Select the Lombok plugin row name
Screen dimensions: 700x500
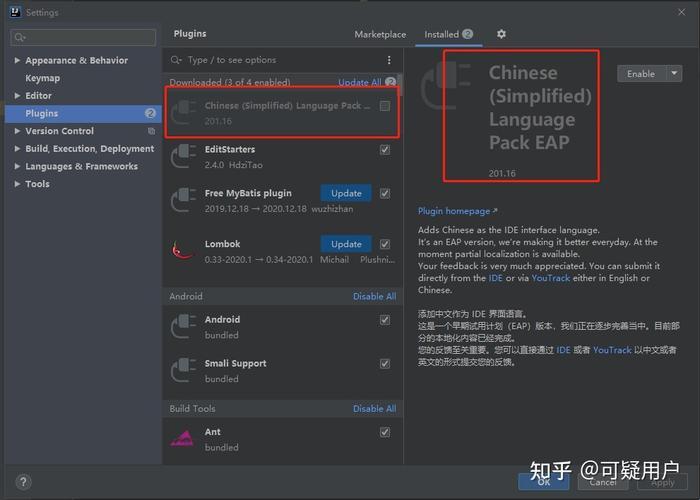coord(222,244)
